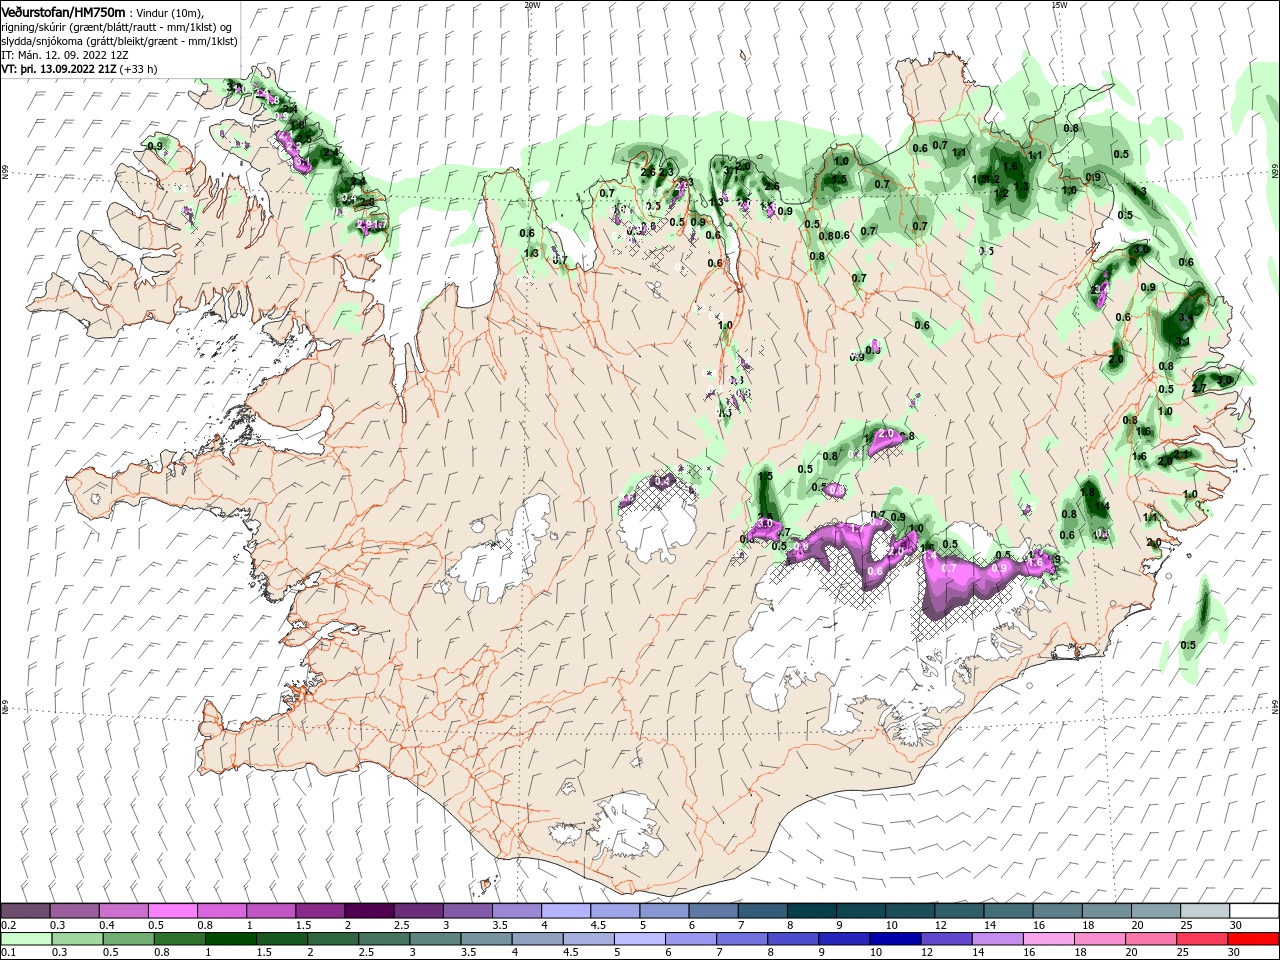The image size is (1280, 960).
Task: Pick top-row white swatch after 30
Action: [x=1254, y=911]
